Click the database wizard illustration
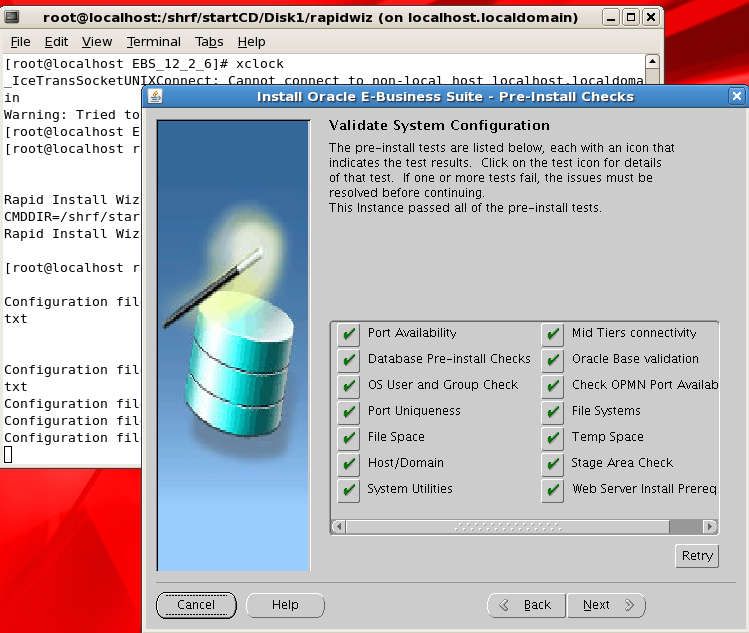 point(234,345)
